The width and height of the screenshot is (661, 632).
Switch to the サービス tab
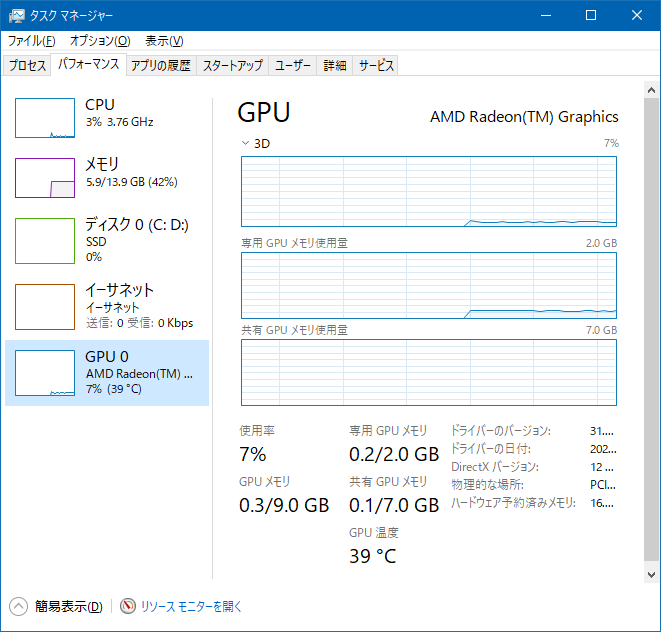[x=376, y=65]
